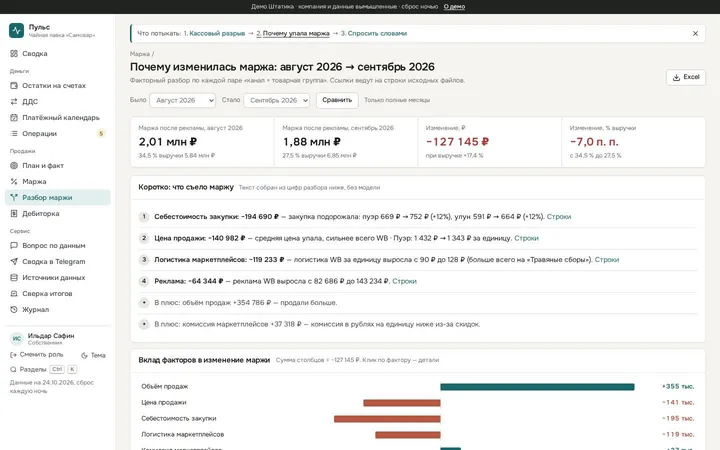Open Строки link for Себестоимость закупки
Viewport: 720px width, 450px height.
pos(559,217)
